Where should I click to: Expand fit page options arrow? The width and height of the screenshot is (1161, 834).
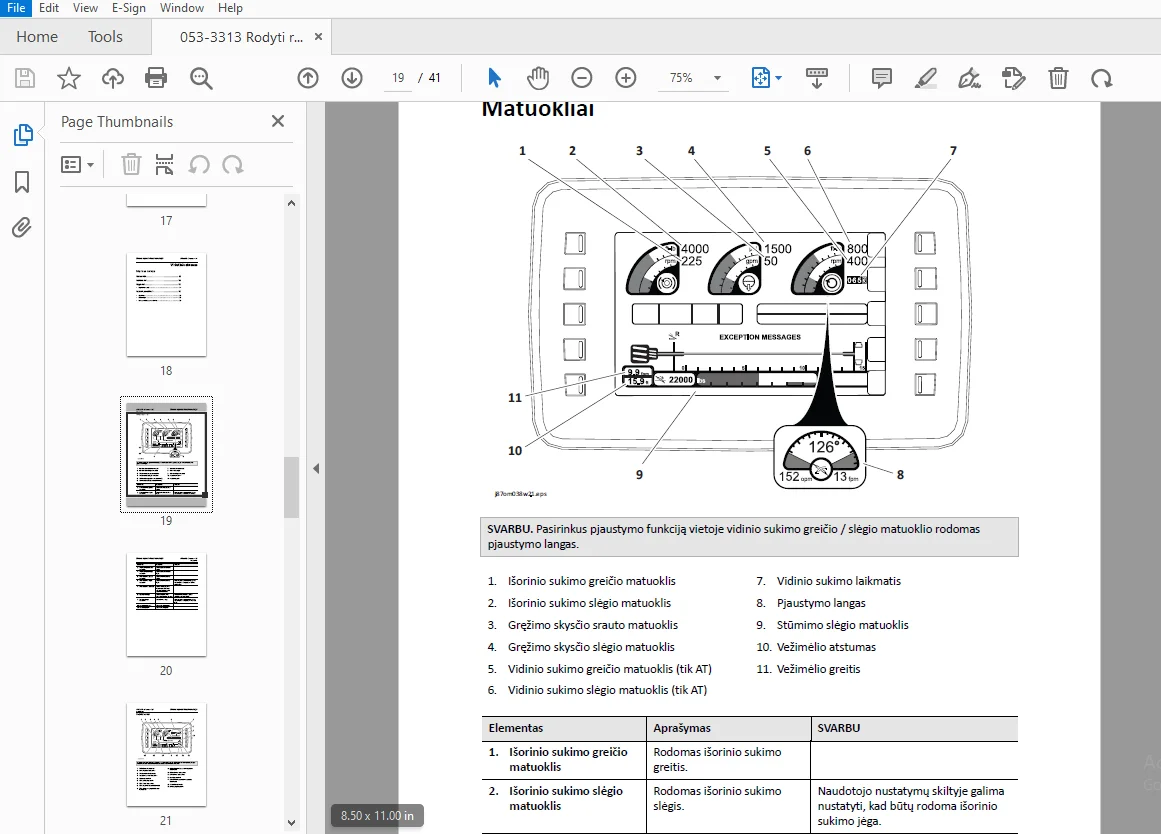pos(778,78)
